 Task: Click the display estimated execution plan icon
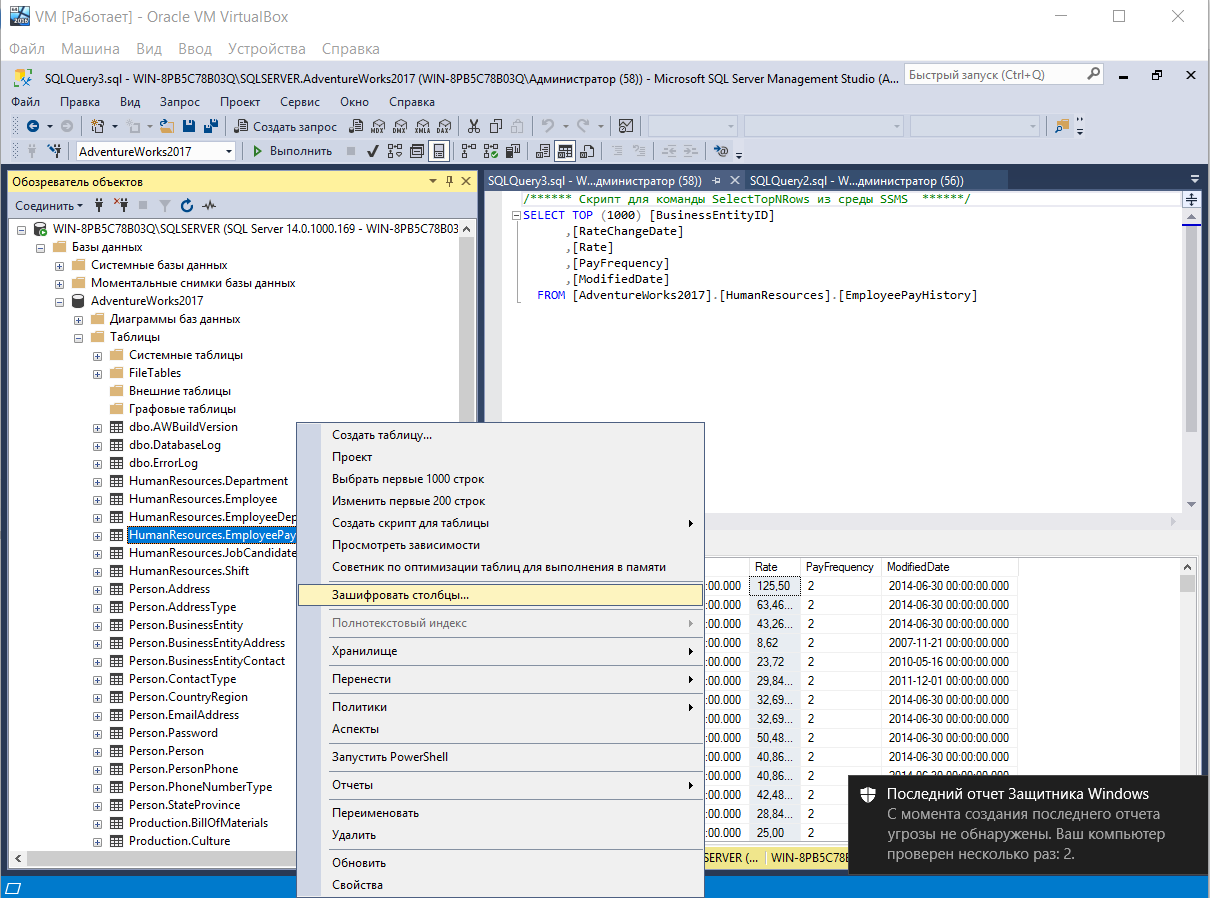click(394, 151)
